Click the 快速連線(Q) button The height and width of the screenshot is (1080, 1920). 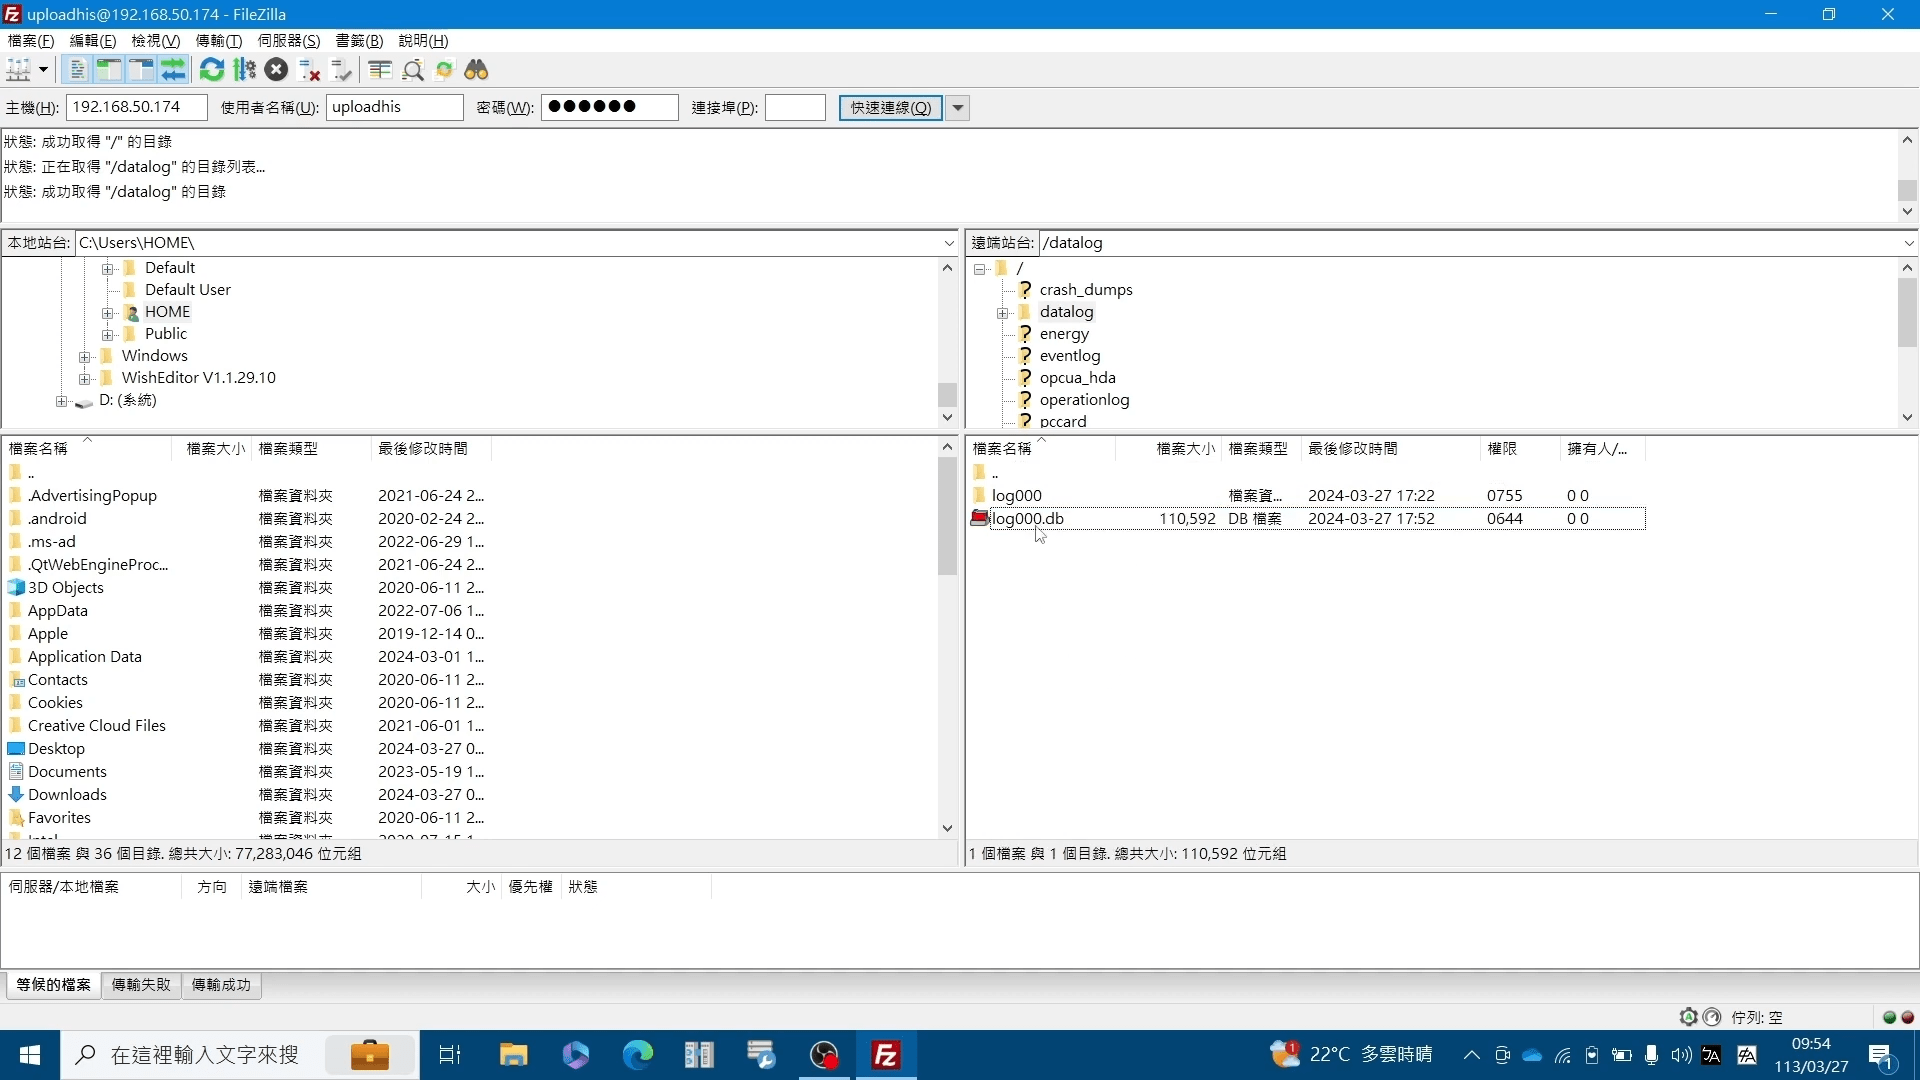[x=890, y=108]
